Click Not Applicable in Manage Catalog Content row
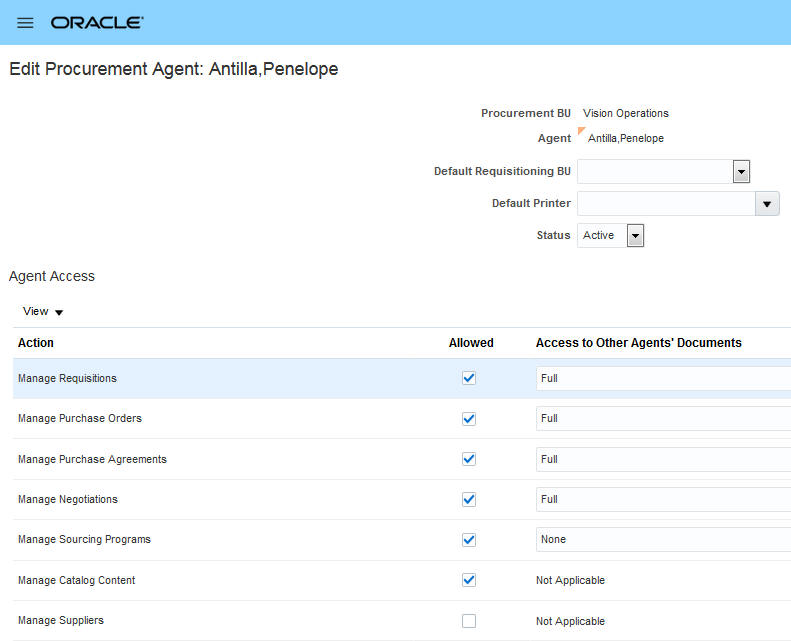 click(x=570, y=580)
